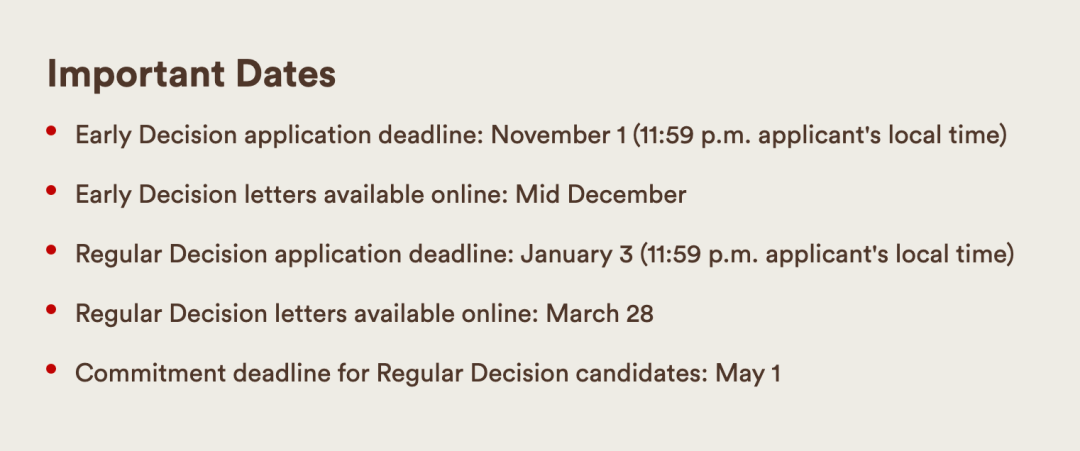Image resolution: width=1080 pixels, height=451 pixels.
Task: Click the Commitment deadline for Regular Decision line
Action: pos(428,374)
